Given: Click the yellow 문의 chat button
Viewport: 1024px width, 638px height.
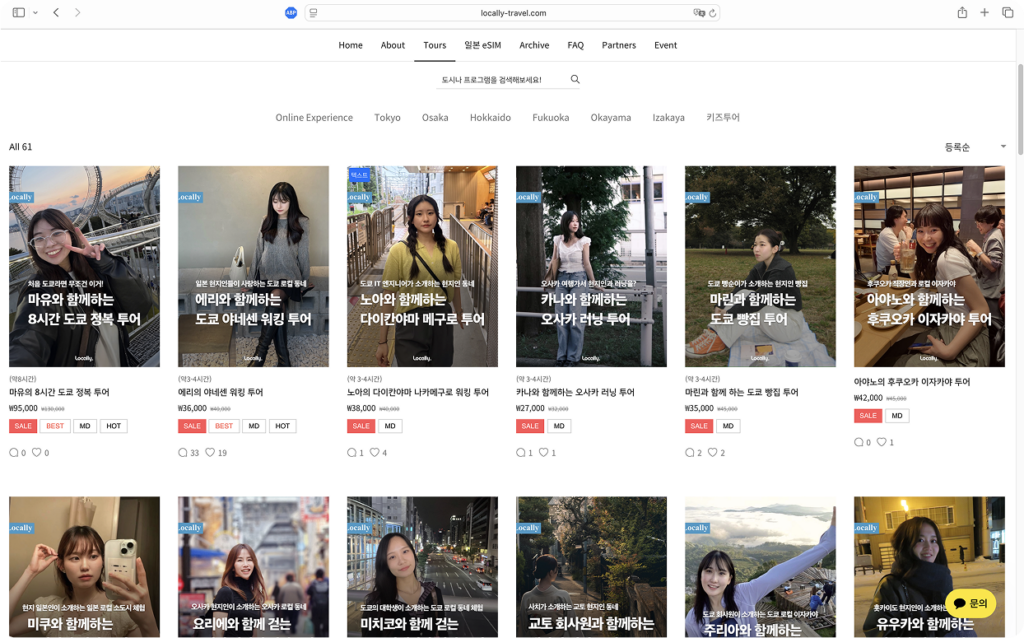Looking at the screenshot, I should (x=970, y=603).
